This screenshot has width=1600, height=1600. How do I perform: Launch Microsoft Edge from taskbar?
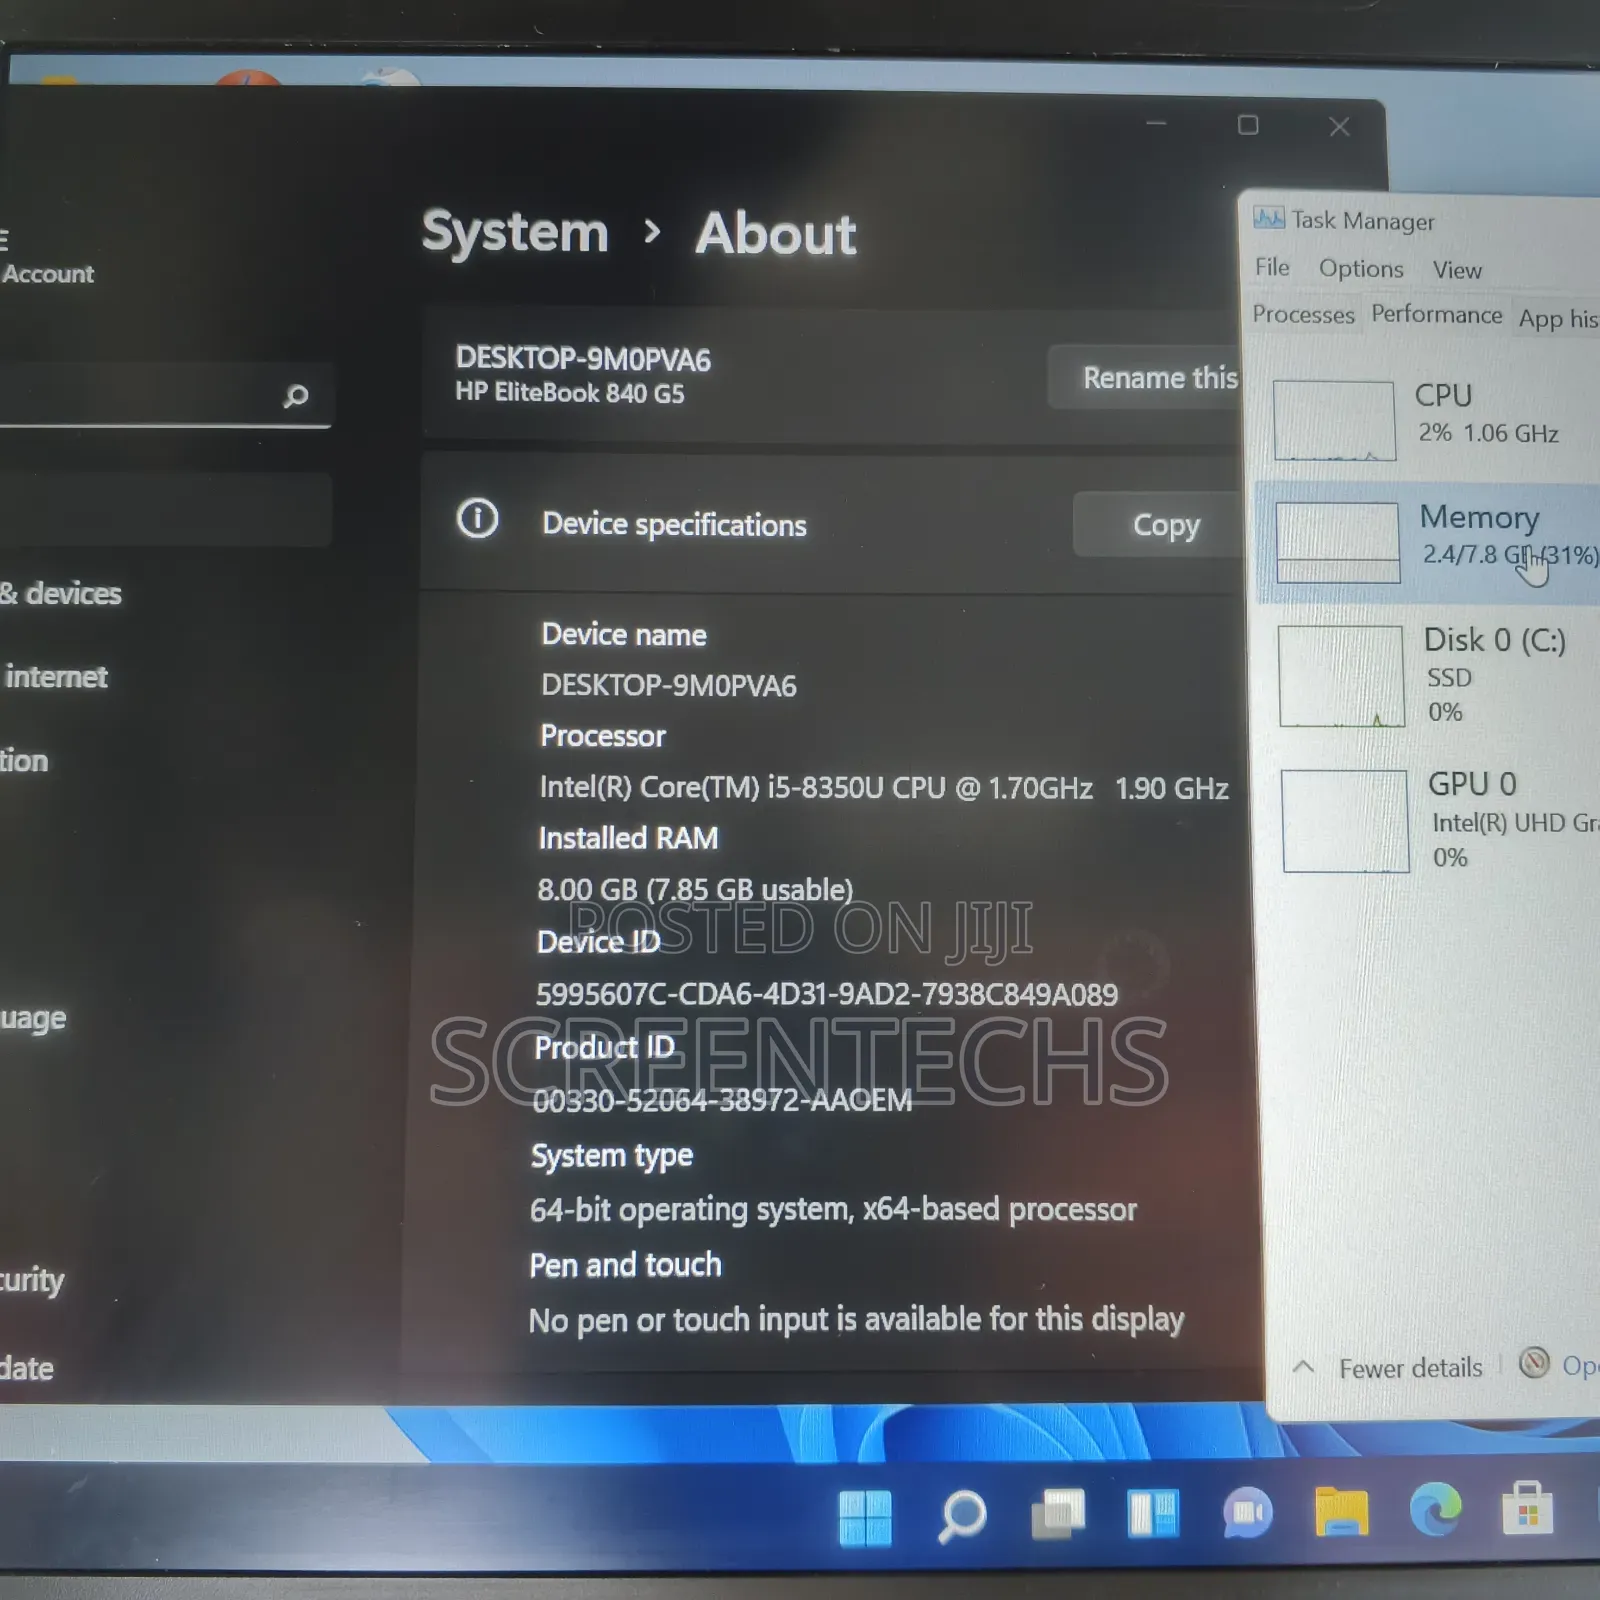(x=1435, y=1509)
